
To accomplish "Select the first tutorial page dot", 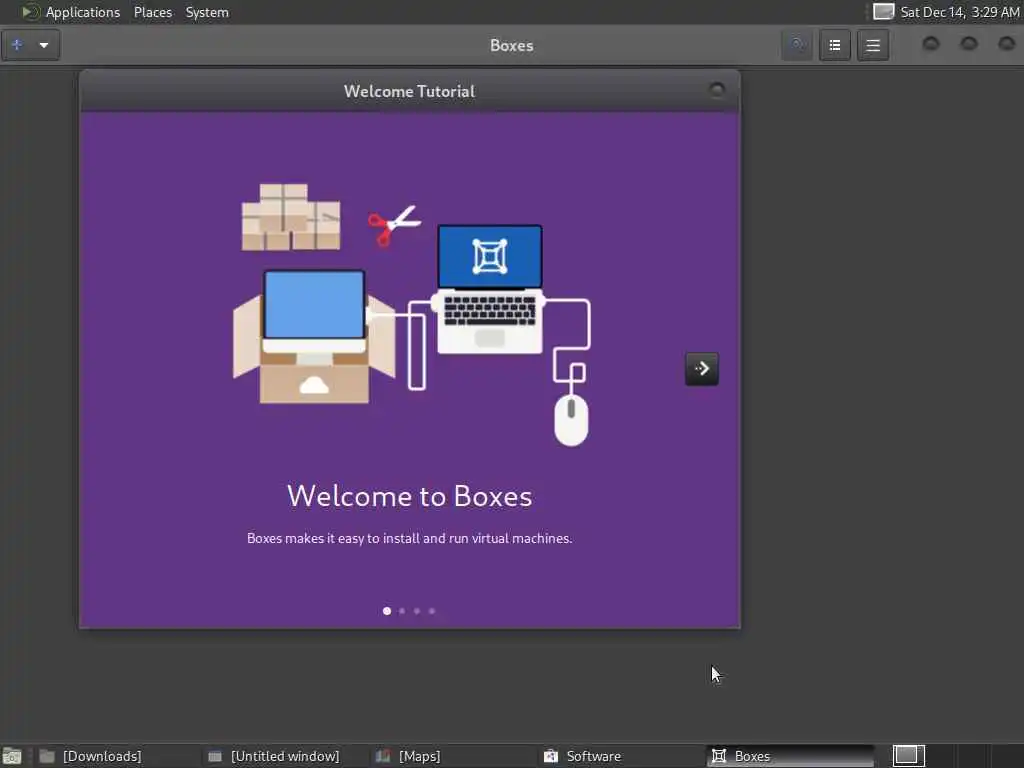I will (387, 611).
